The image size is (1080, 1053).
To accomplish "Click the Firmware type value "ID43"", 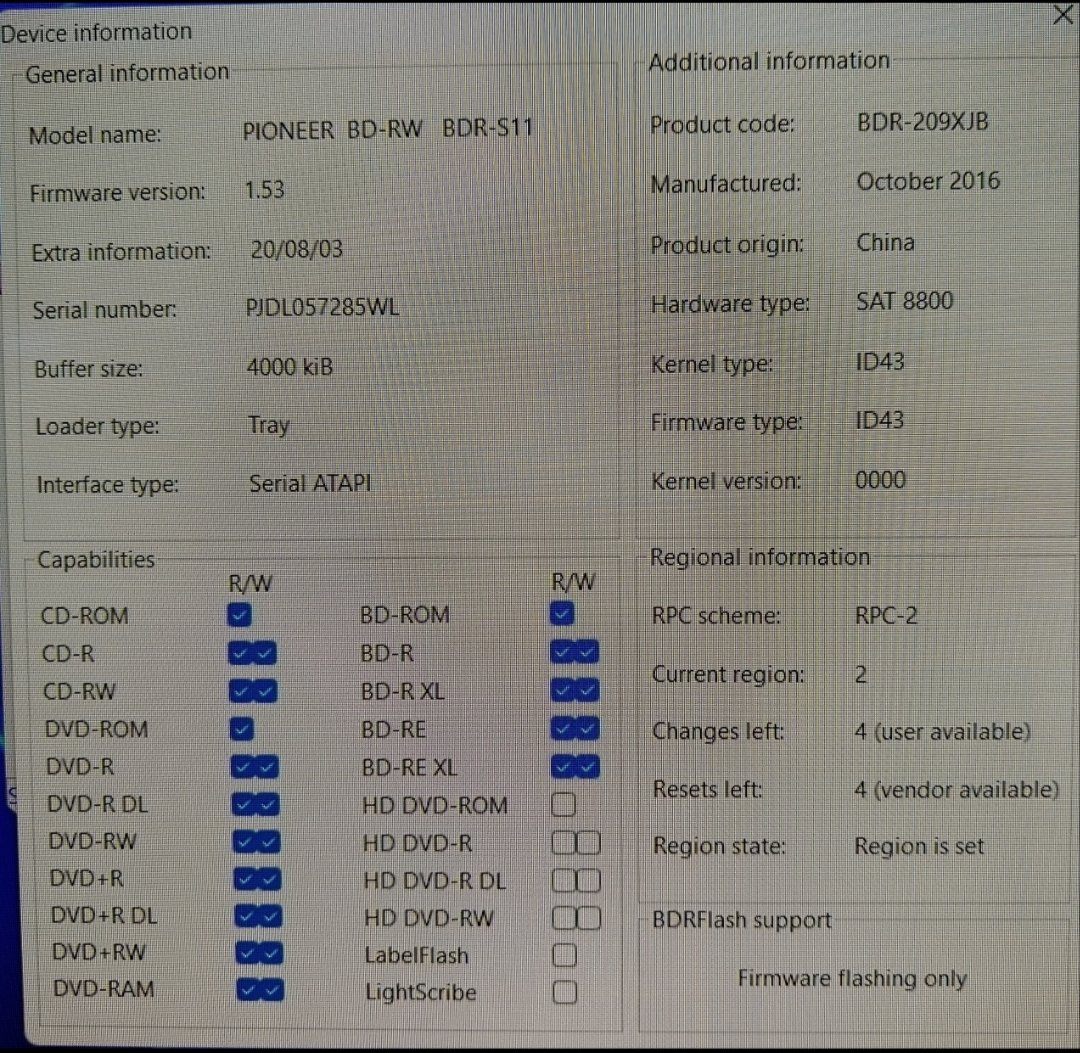I will click(880, 420).
